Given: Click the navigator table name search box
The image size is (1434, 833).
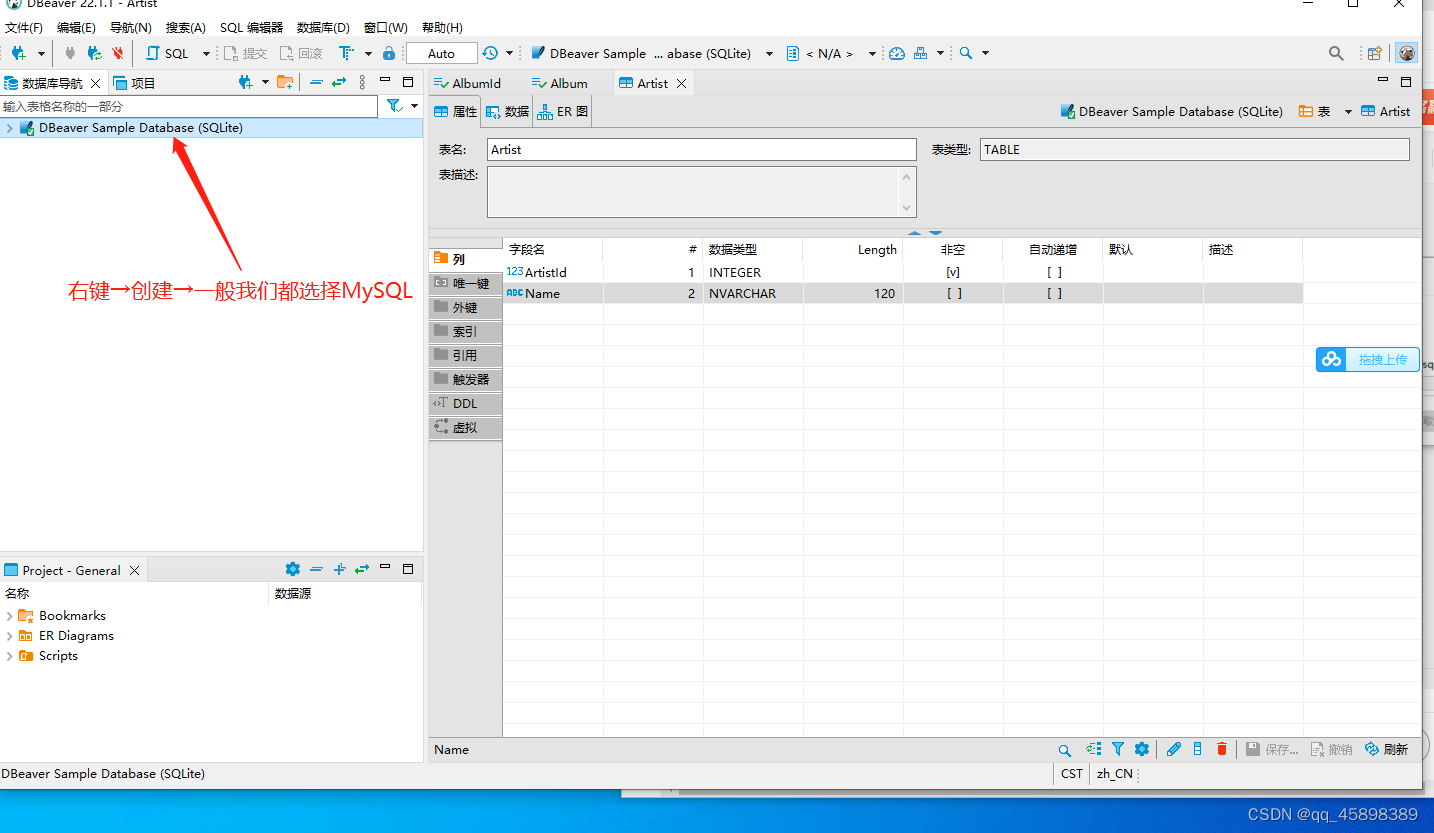Looking at the screenshot, I should (189, 106).
